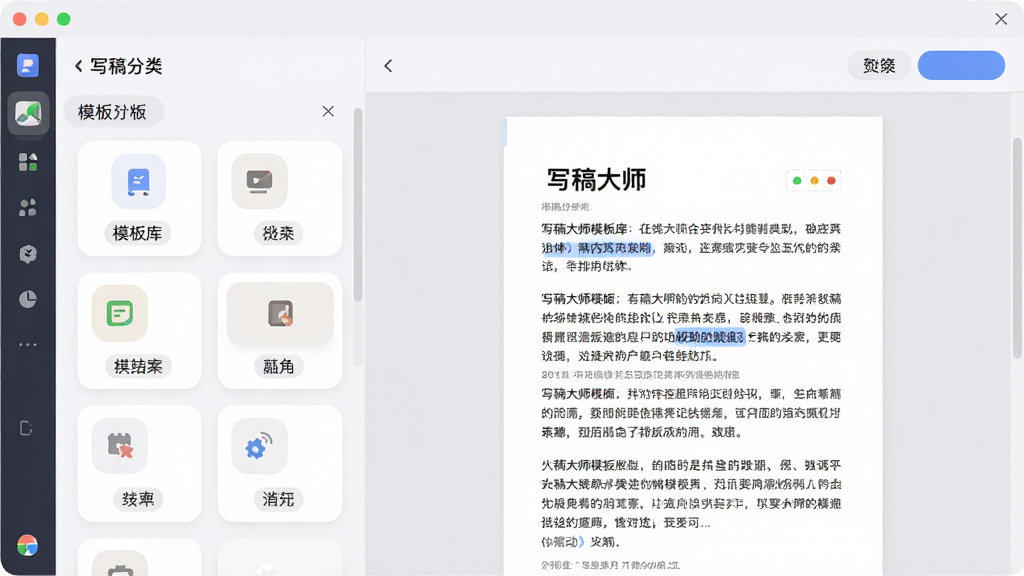Open the calendar star template icon
This screenshot has width=1024, height=576.
(120, 446)
